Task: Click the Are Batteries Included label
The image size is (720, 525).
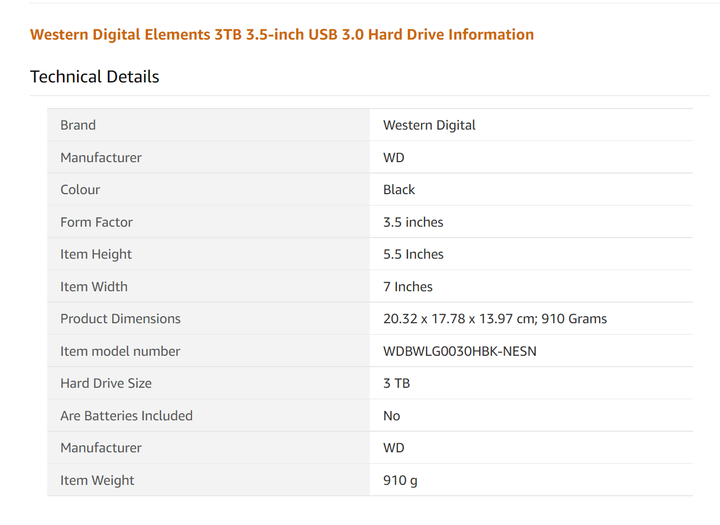Action: tap(127, 416)
